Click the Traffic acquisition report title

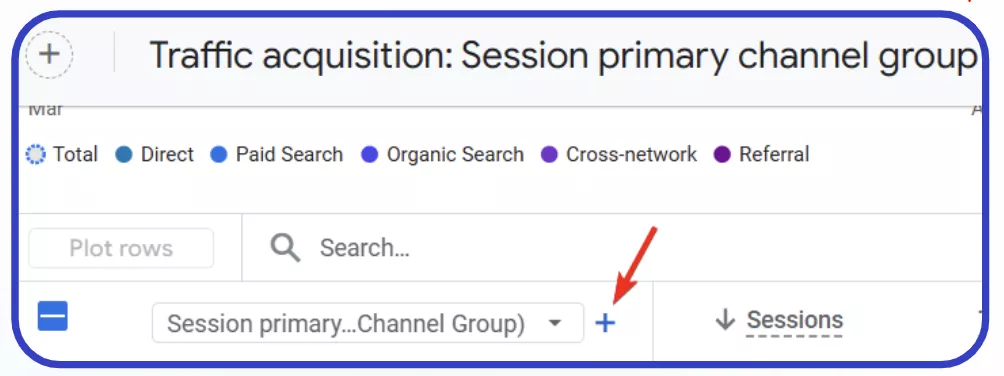[x=563, y=56]
